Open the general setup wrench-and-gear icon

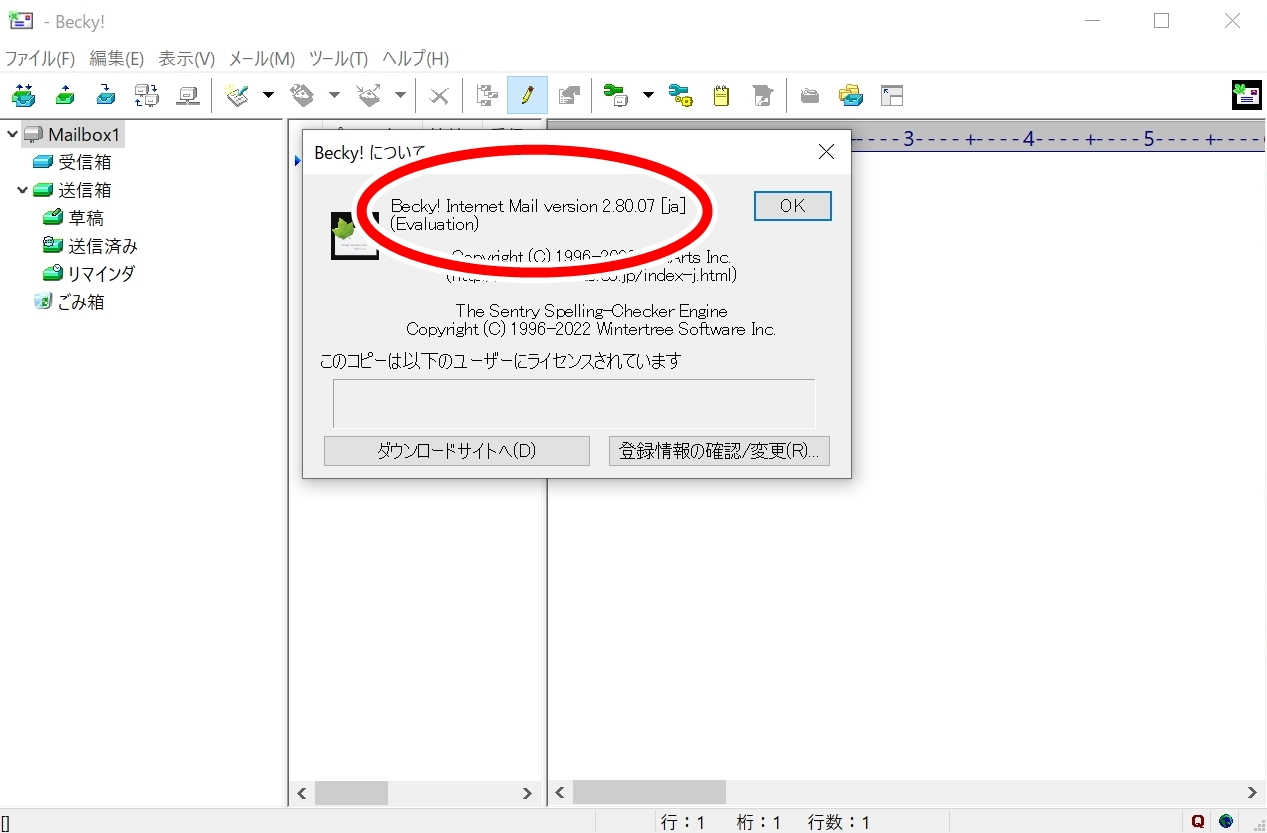point(682,95)
